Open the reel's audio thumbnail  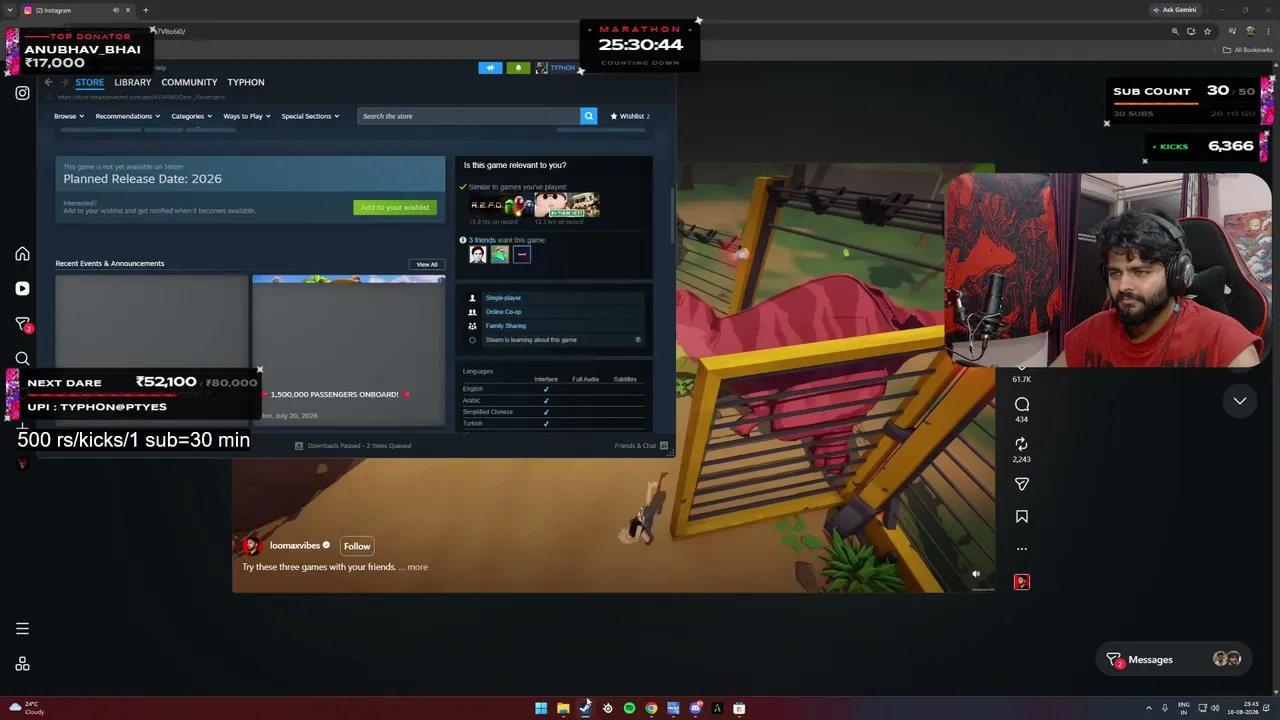click(x=1022, y=582)
